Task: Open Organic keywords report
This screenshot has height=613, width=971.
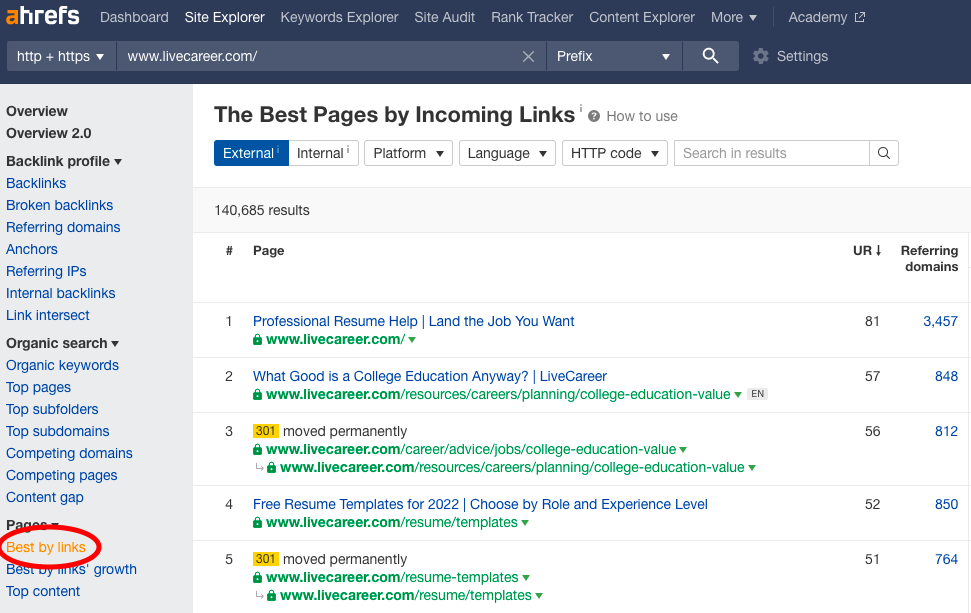Action: 63,365
